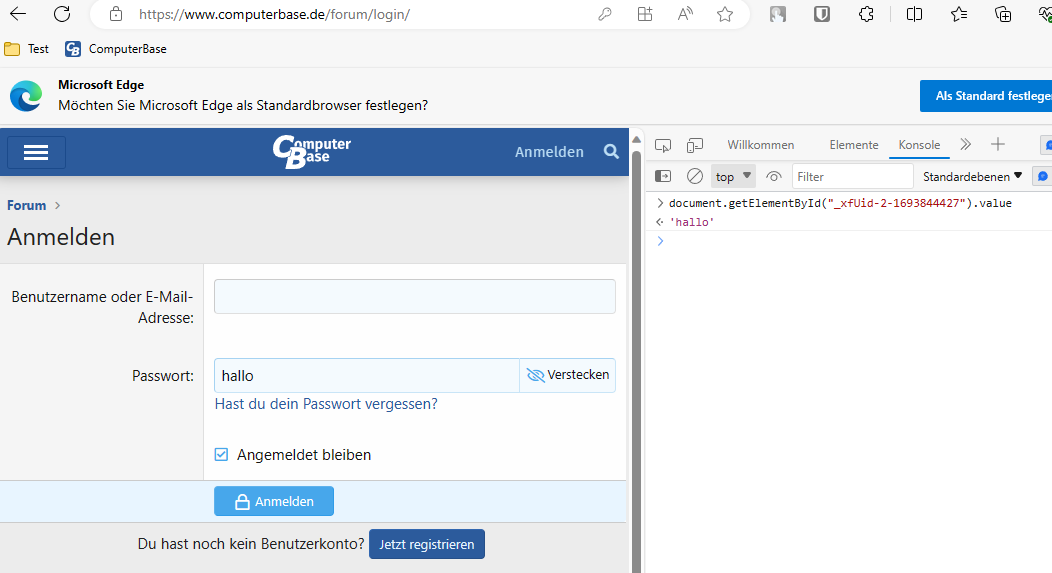Click the console Filter field

click(853, 176)
